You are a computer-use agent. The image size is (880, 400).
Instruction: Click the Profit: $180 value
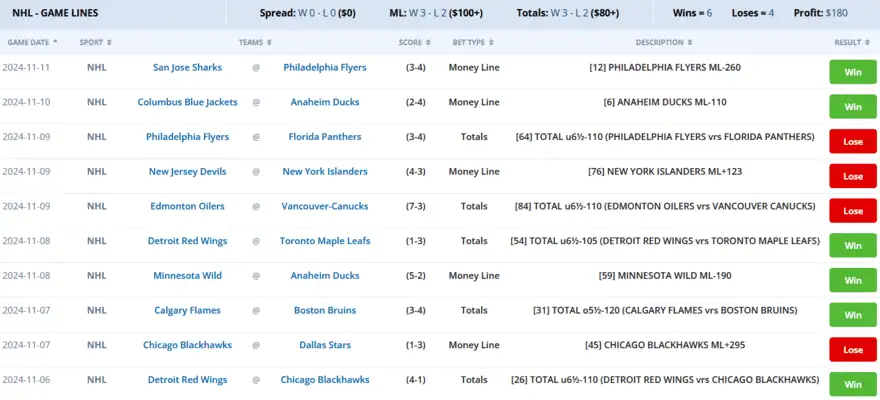[821, 13]
